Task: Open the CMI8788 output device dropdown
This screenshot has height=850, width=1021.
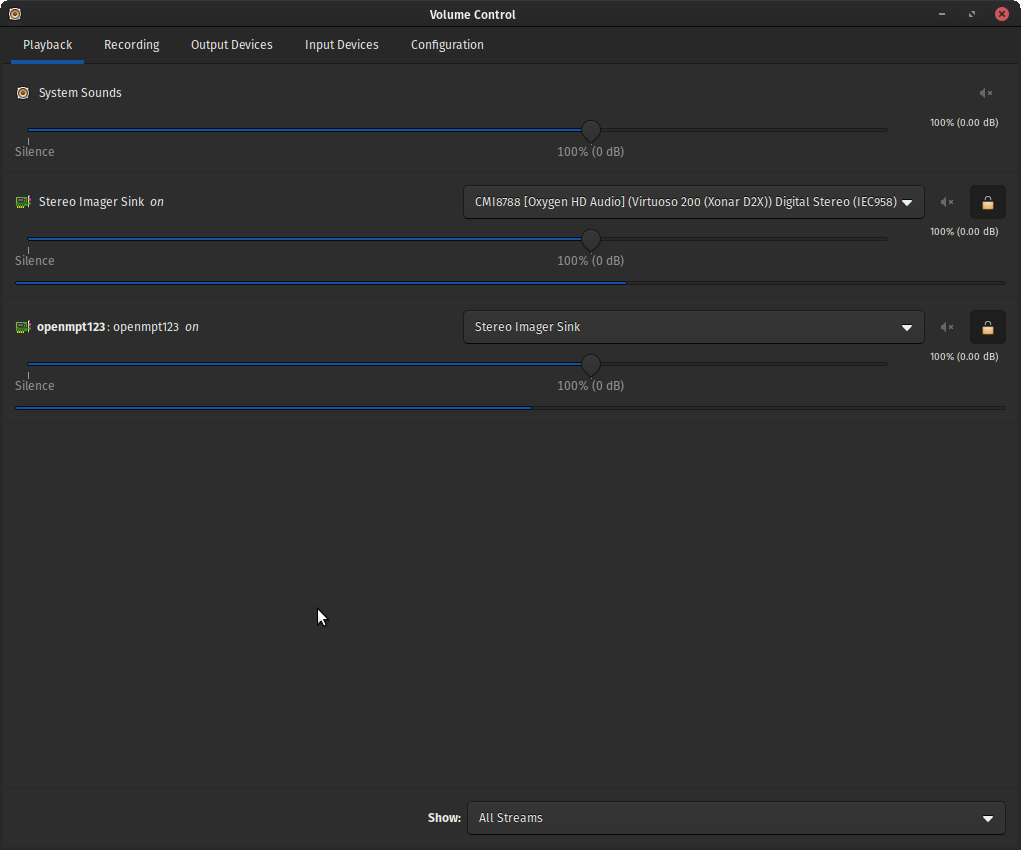Action: click(693, 202)
